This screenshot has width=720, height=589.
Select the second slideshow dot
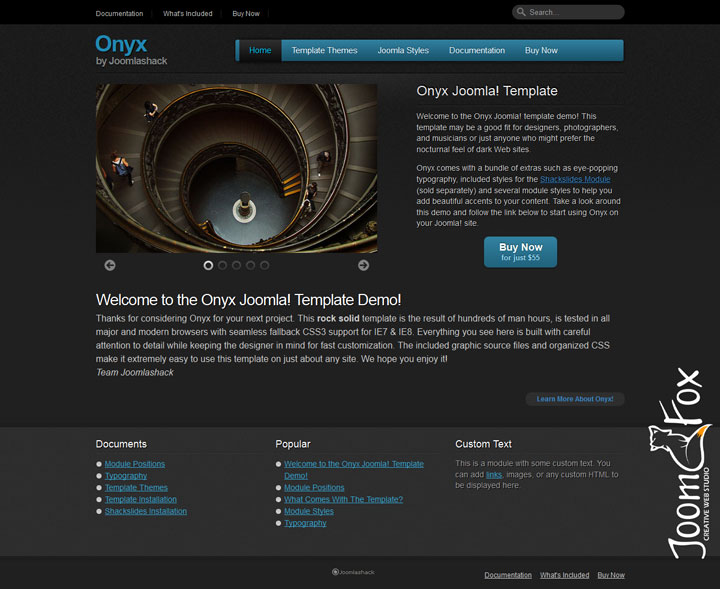222,265
